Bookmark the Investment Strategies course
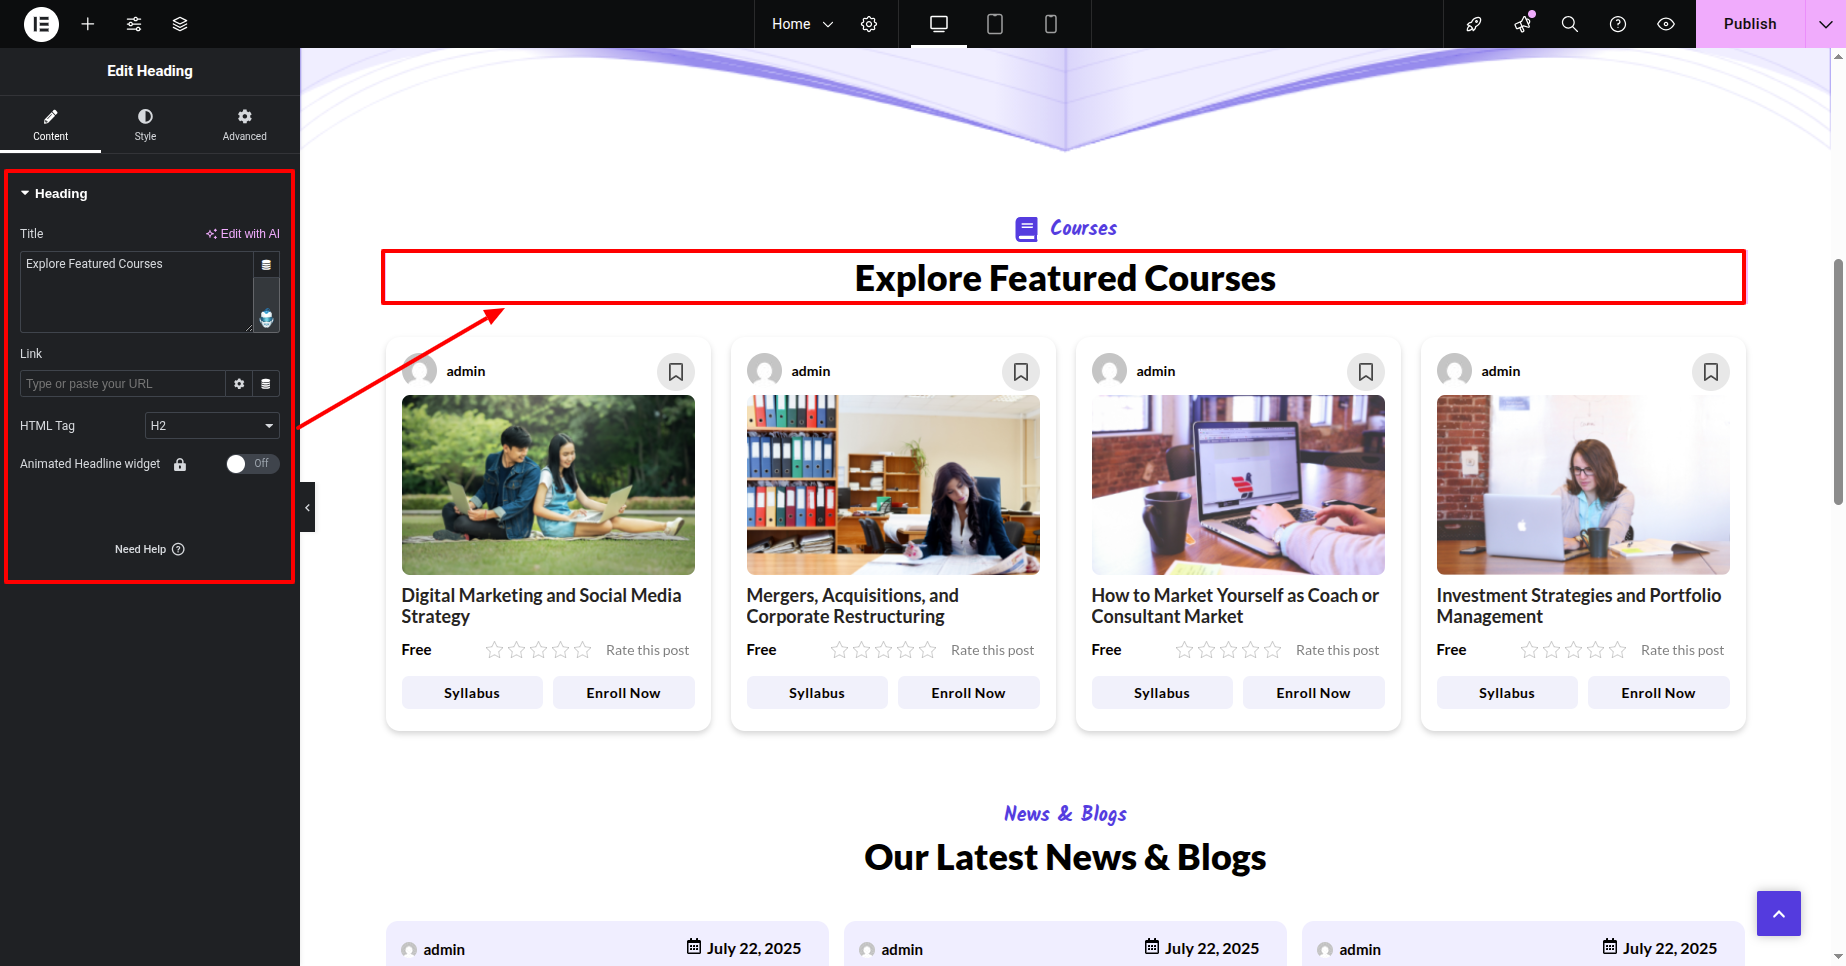This screenshot has height=966, width=1846. (1711, 372)
